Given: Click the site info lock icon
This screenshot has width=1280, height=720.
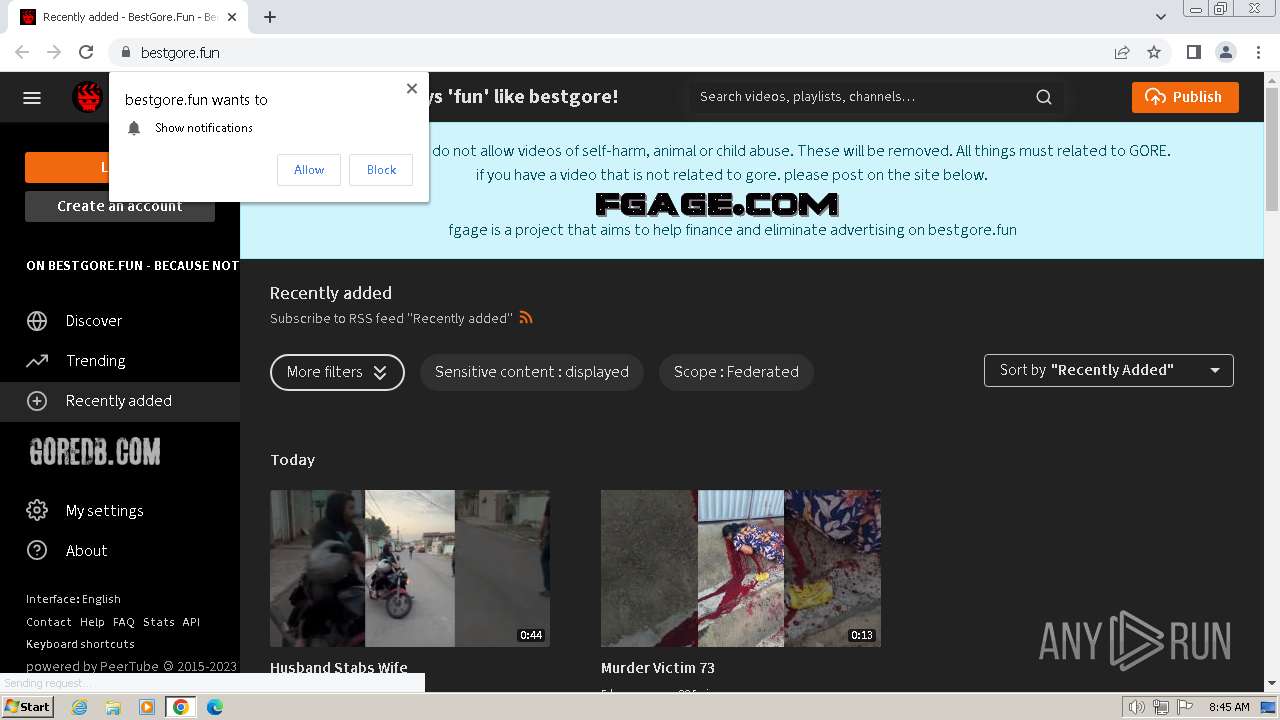Looking at the screenshot, I should click(x=126, y=52).
